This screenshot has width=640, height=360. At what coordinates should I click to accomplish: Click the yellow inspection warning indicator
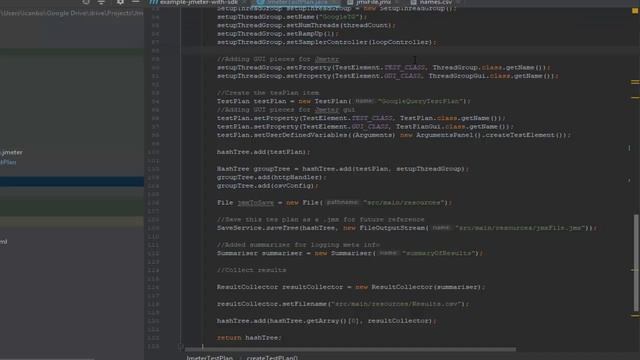(x=635, y=11)
